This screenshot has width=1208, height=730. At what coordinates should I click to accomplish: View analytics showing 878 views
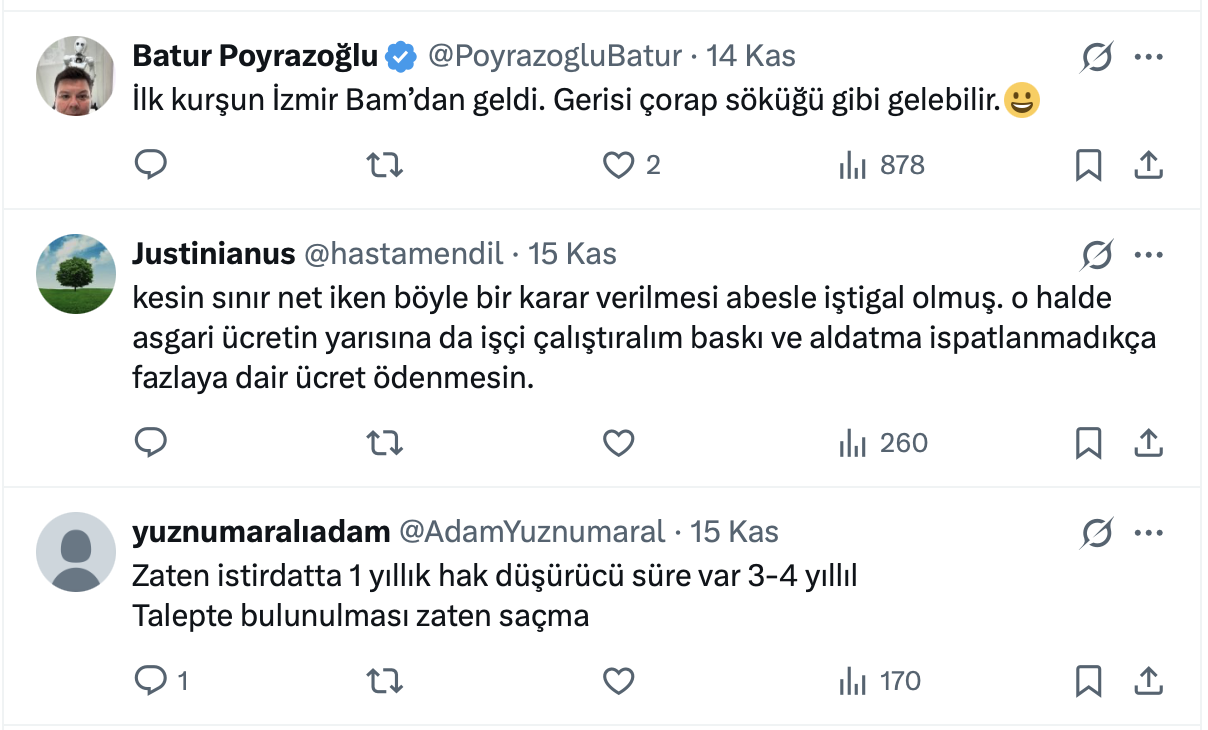tap(882, 164)
